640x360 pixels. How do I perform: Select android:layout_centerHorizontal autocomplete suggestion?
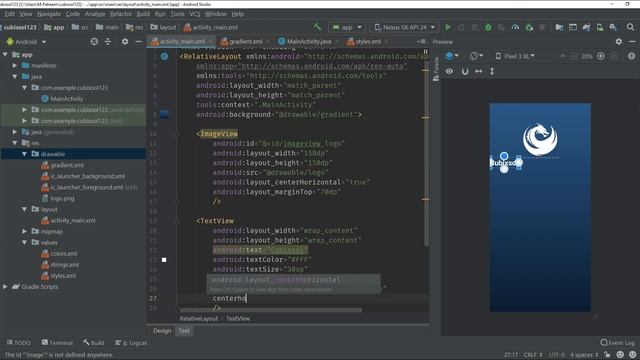point(293,280)
